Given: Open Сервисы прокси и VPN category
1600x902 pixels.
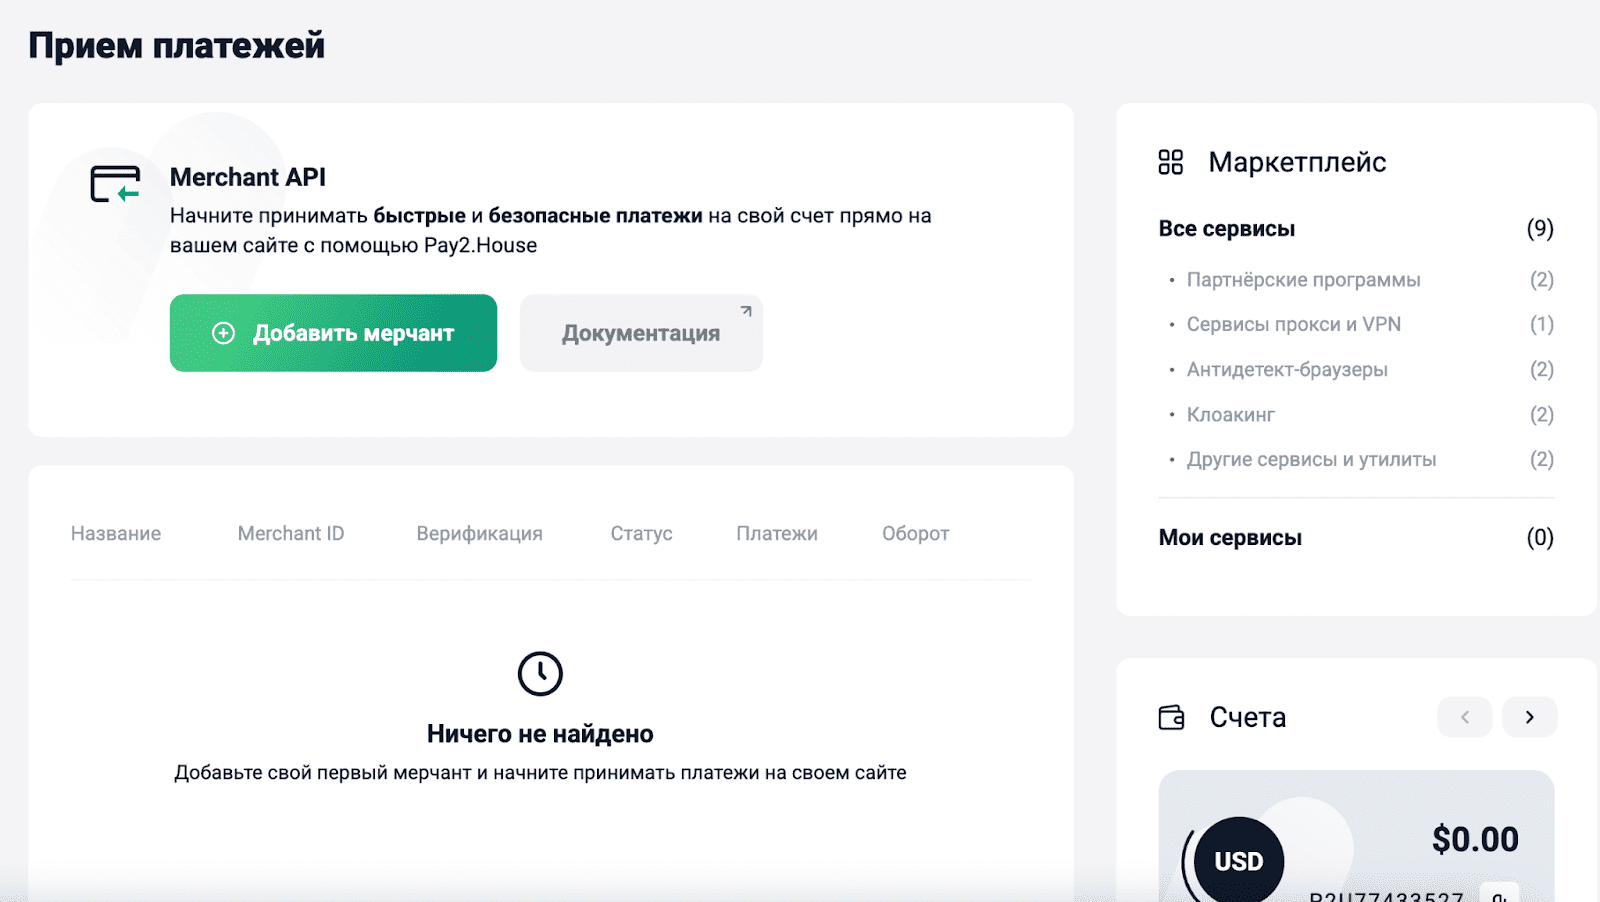Looking at the screenshot, I should coord(1293,325).
